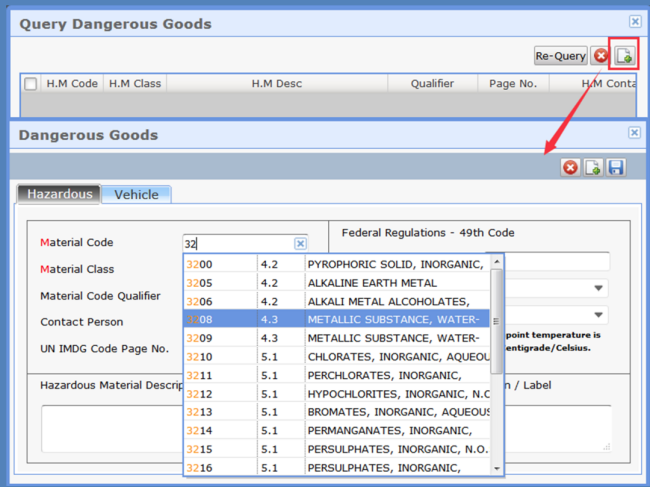Click in the Material Code input field

238,243
